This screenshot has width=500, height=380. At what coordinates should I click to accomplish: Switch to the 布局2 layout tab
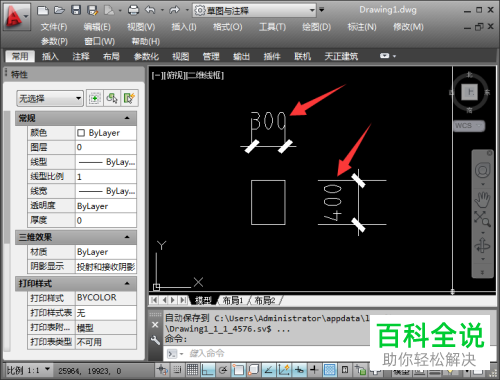[265, 300]
